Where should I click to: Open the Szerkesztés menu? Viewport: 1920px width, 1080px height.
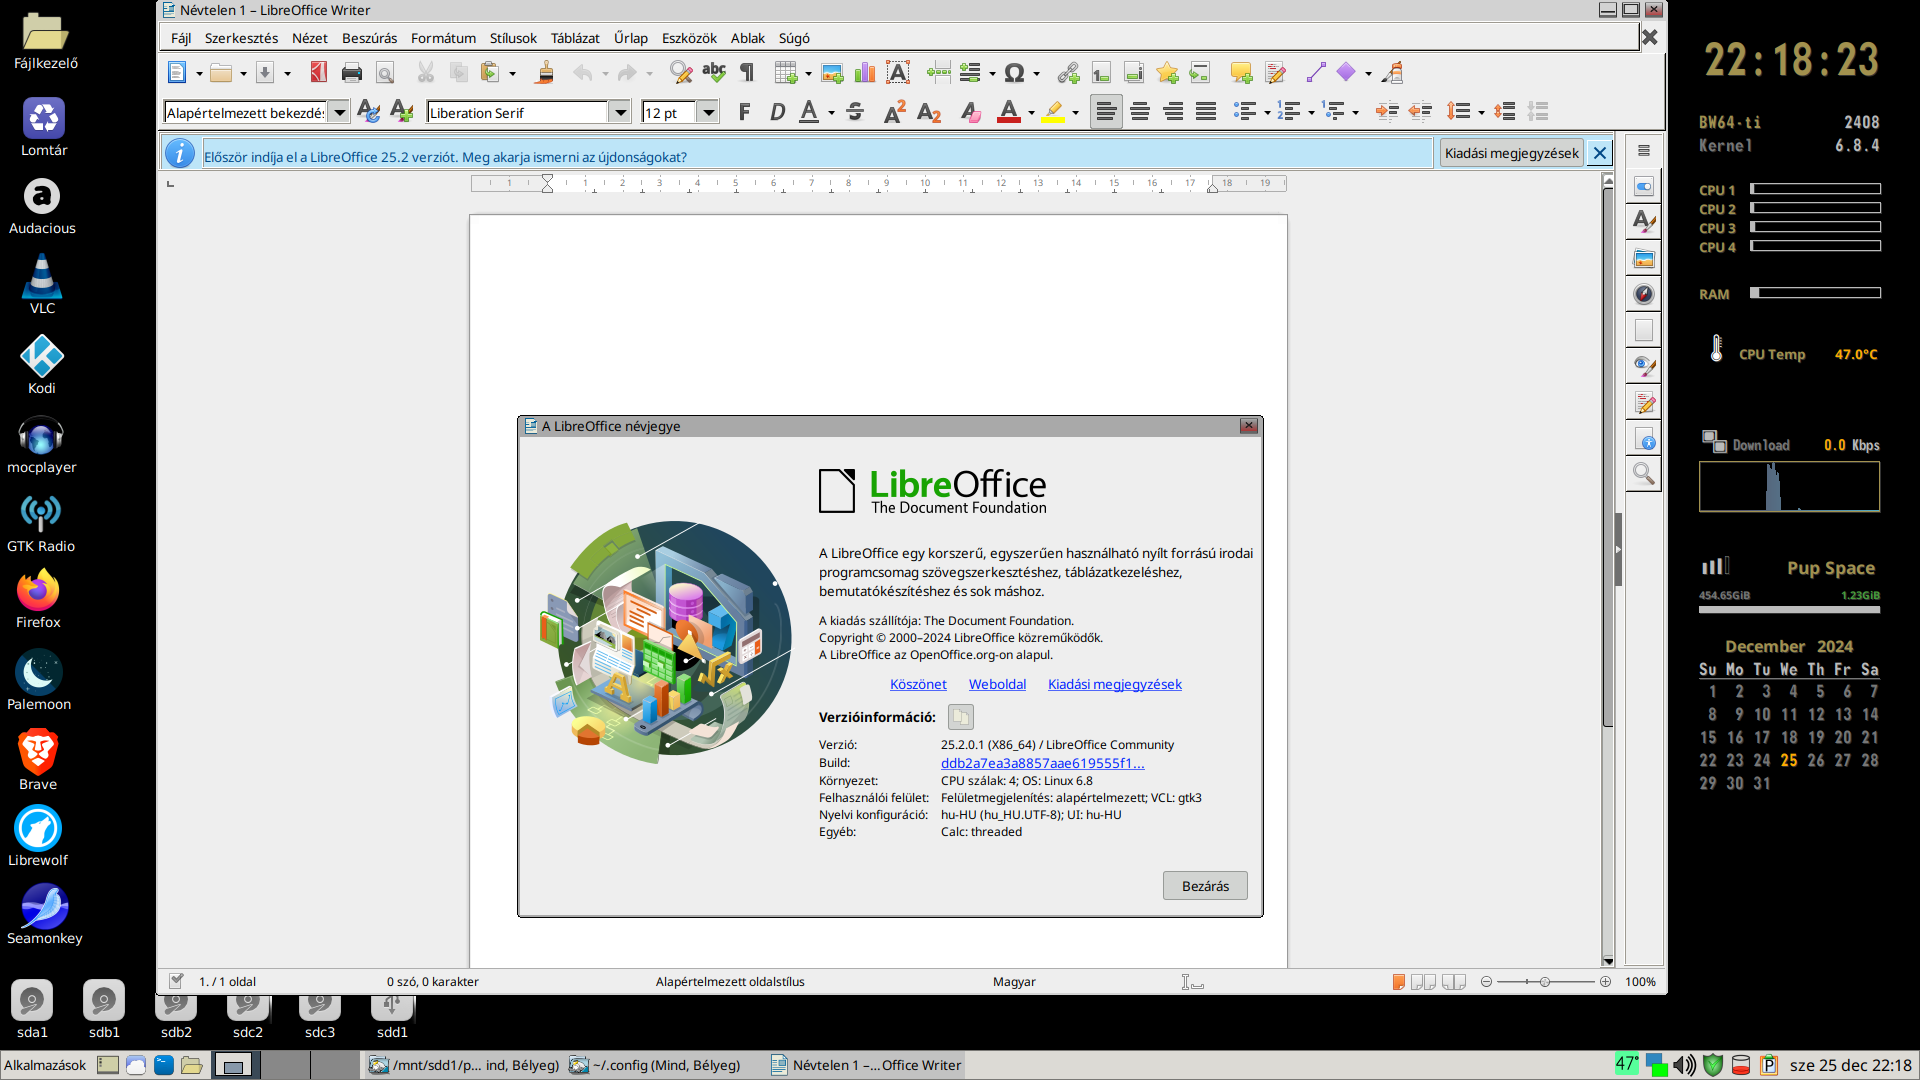point(241,38)
